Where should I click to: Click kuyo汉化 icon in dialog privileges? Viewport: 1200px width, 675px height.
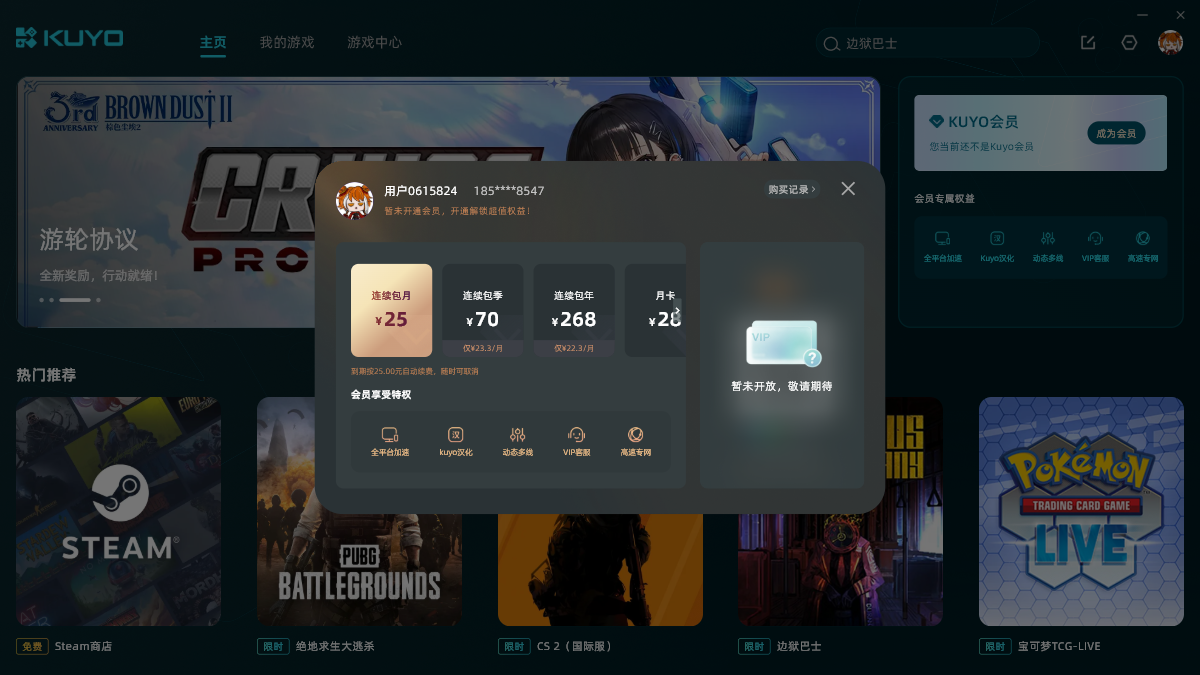(x=455, y=435)
